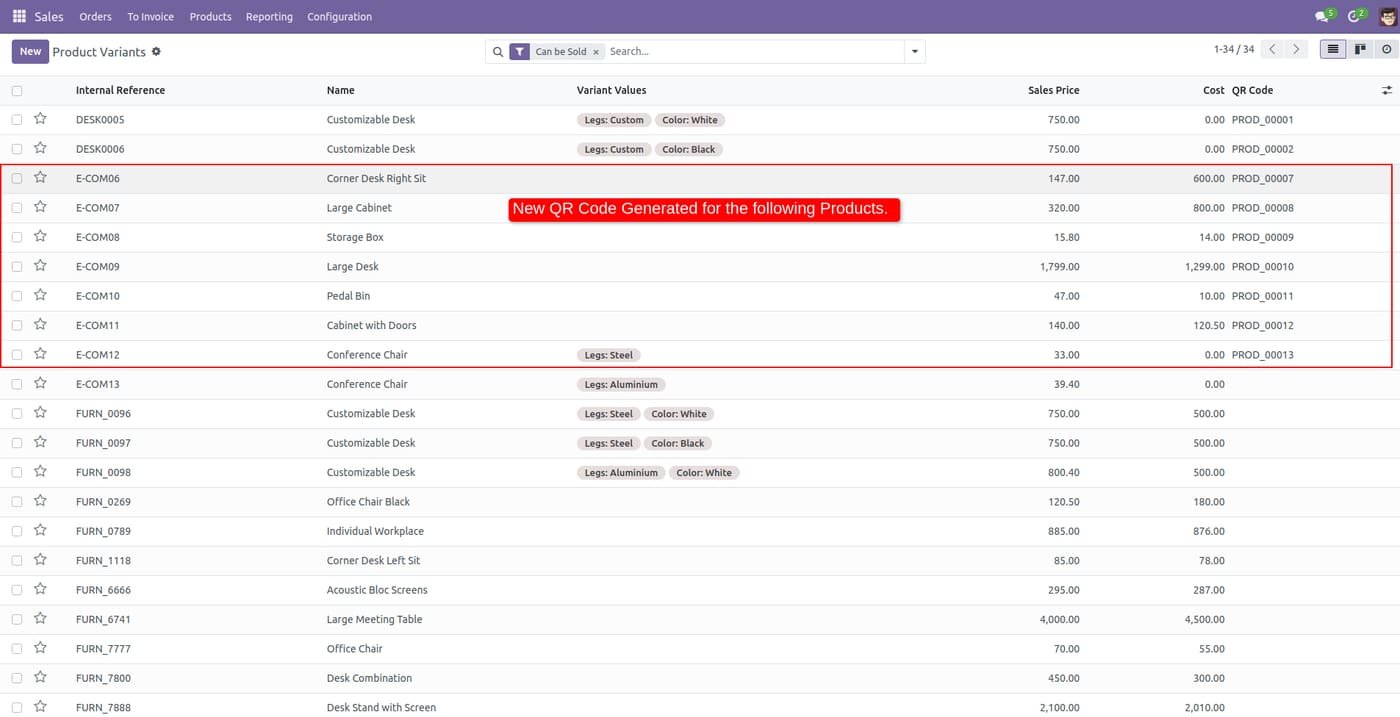Switch to kanban view icon
1400x717 pixels.
click(x=1359, y=49)
